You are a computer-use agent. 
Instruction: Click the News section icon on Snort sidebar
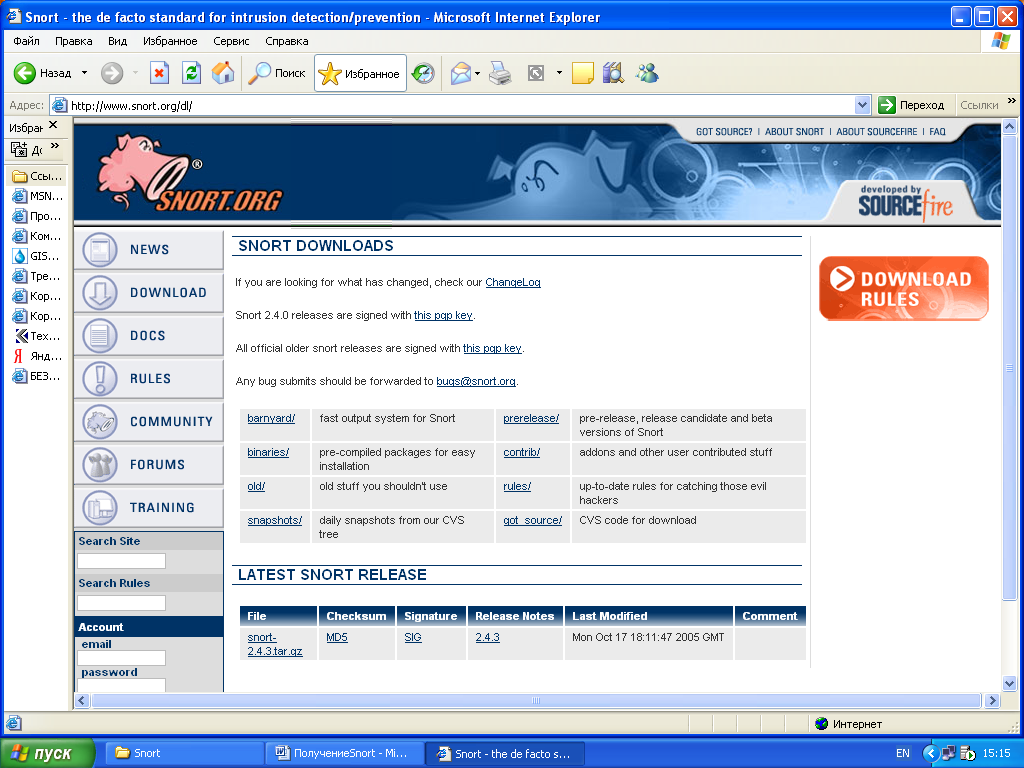(x=100, y=249)
